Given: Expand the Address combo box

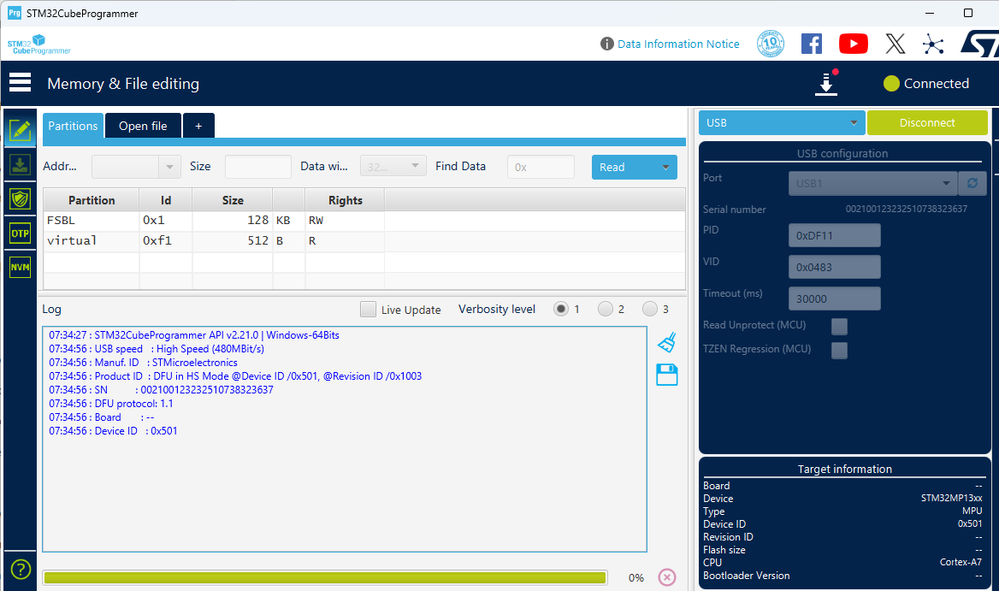Looking at the screenshot, I should point(169,167).
